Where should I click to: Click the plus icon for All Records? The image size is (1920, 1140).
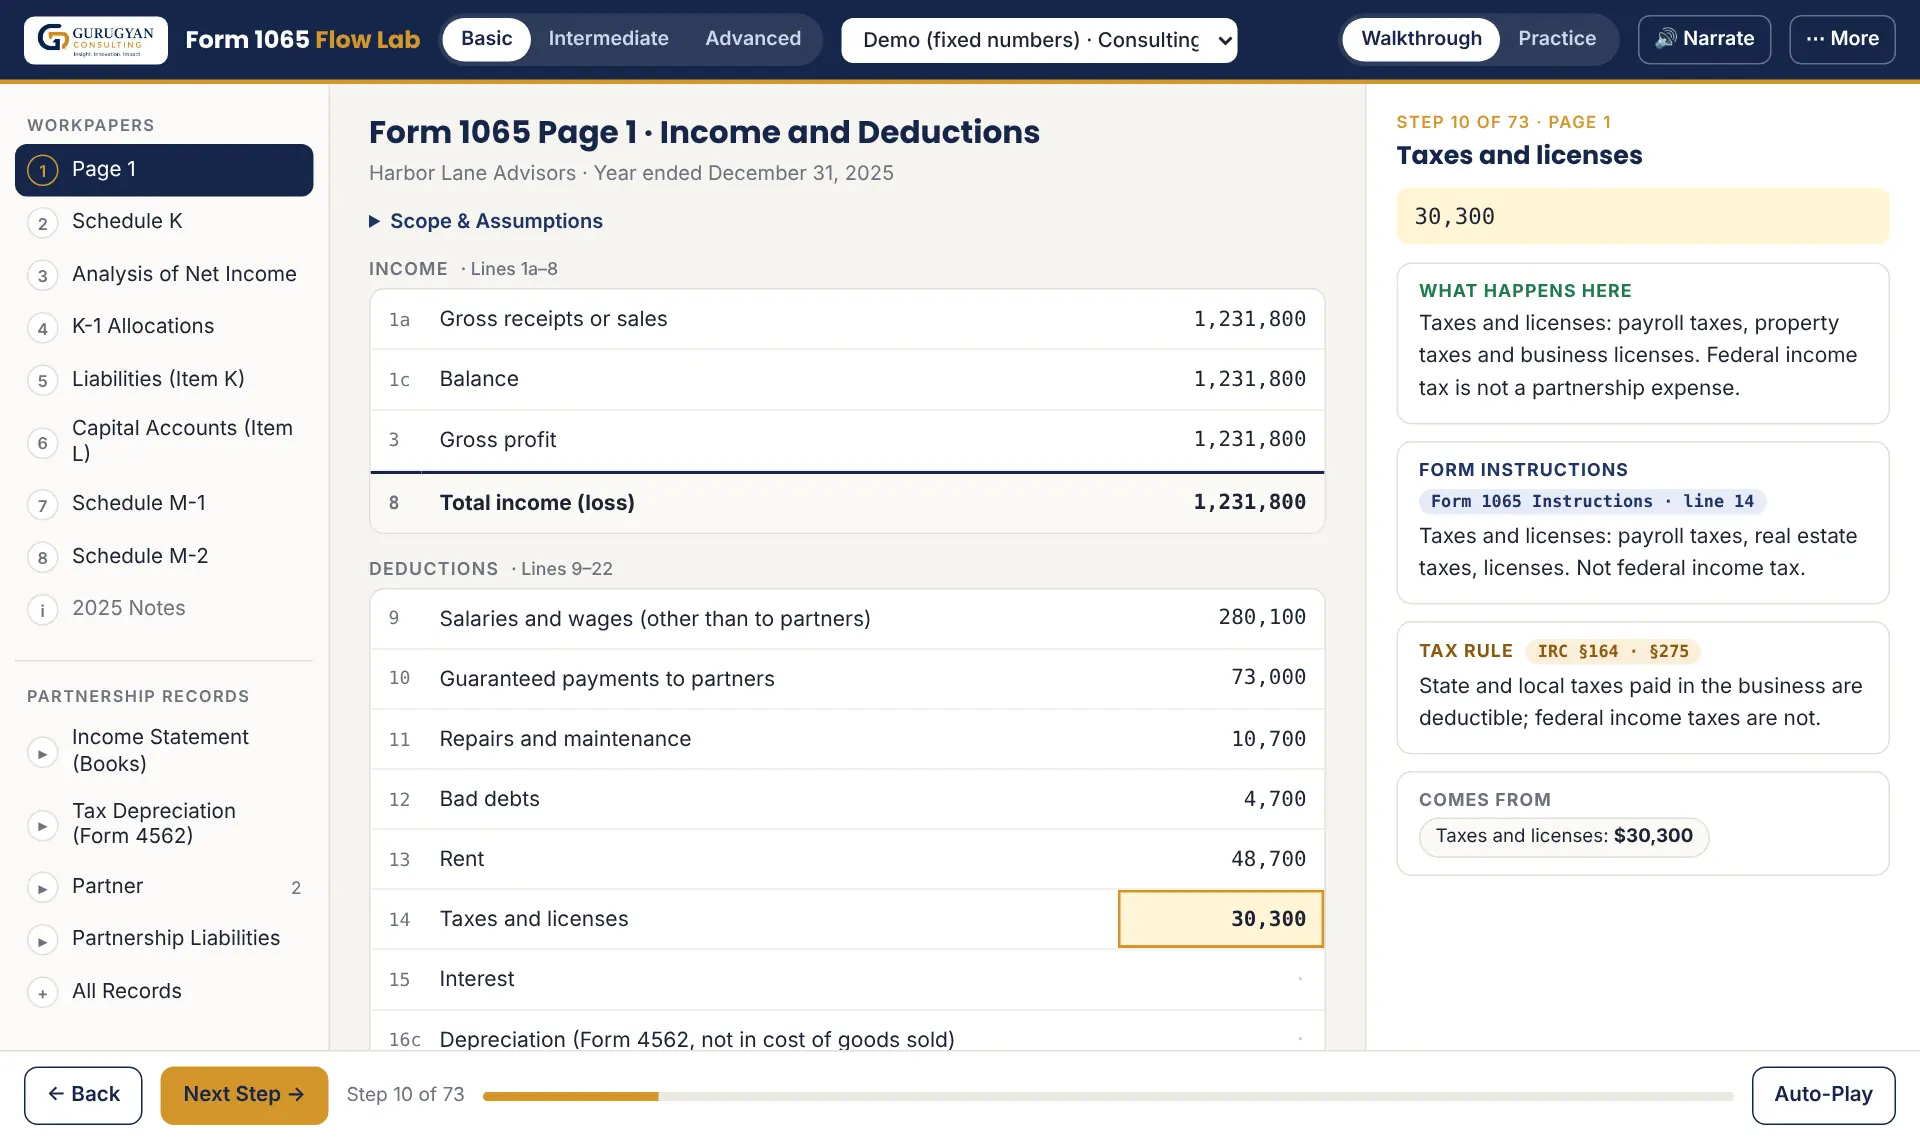click(x=42, y=993)
